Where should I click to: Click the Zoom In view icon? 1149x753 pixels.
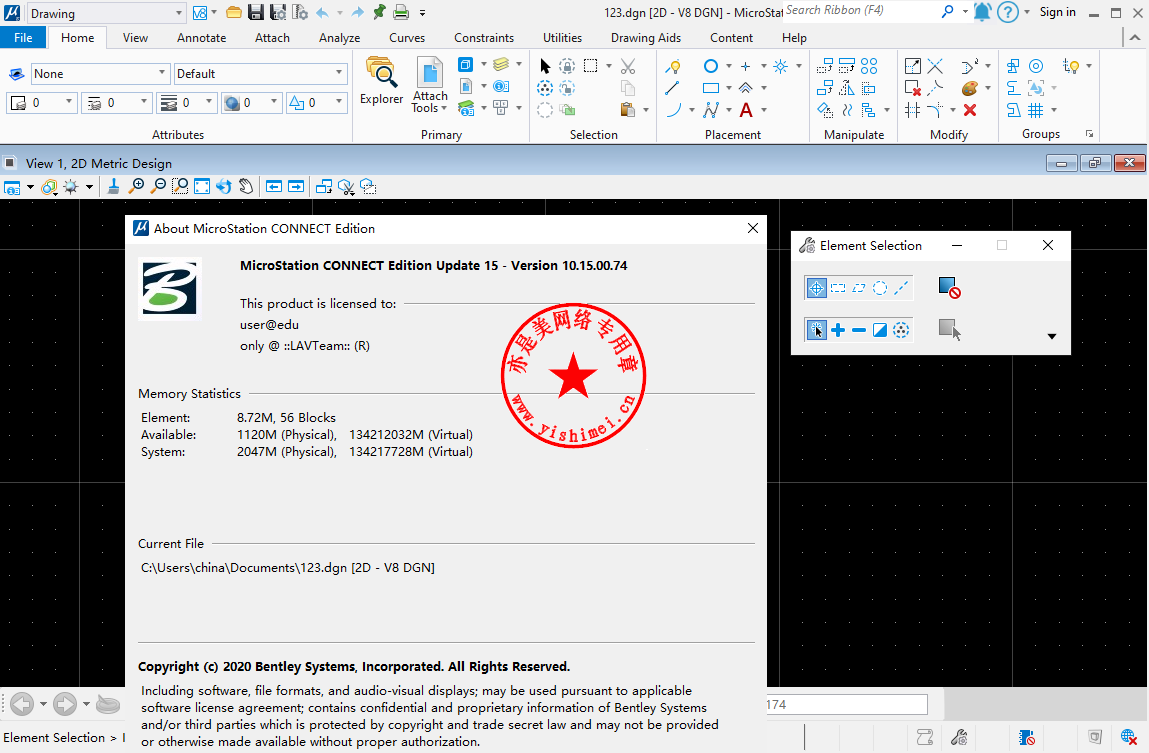[x=136, y=187]
